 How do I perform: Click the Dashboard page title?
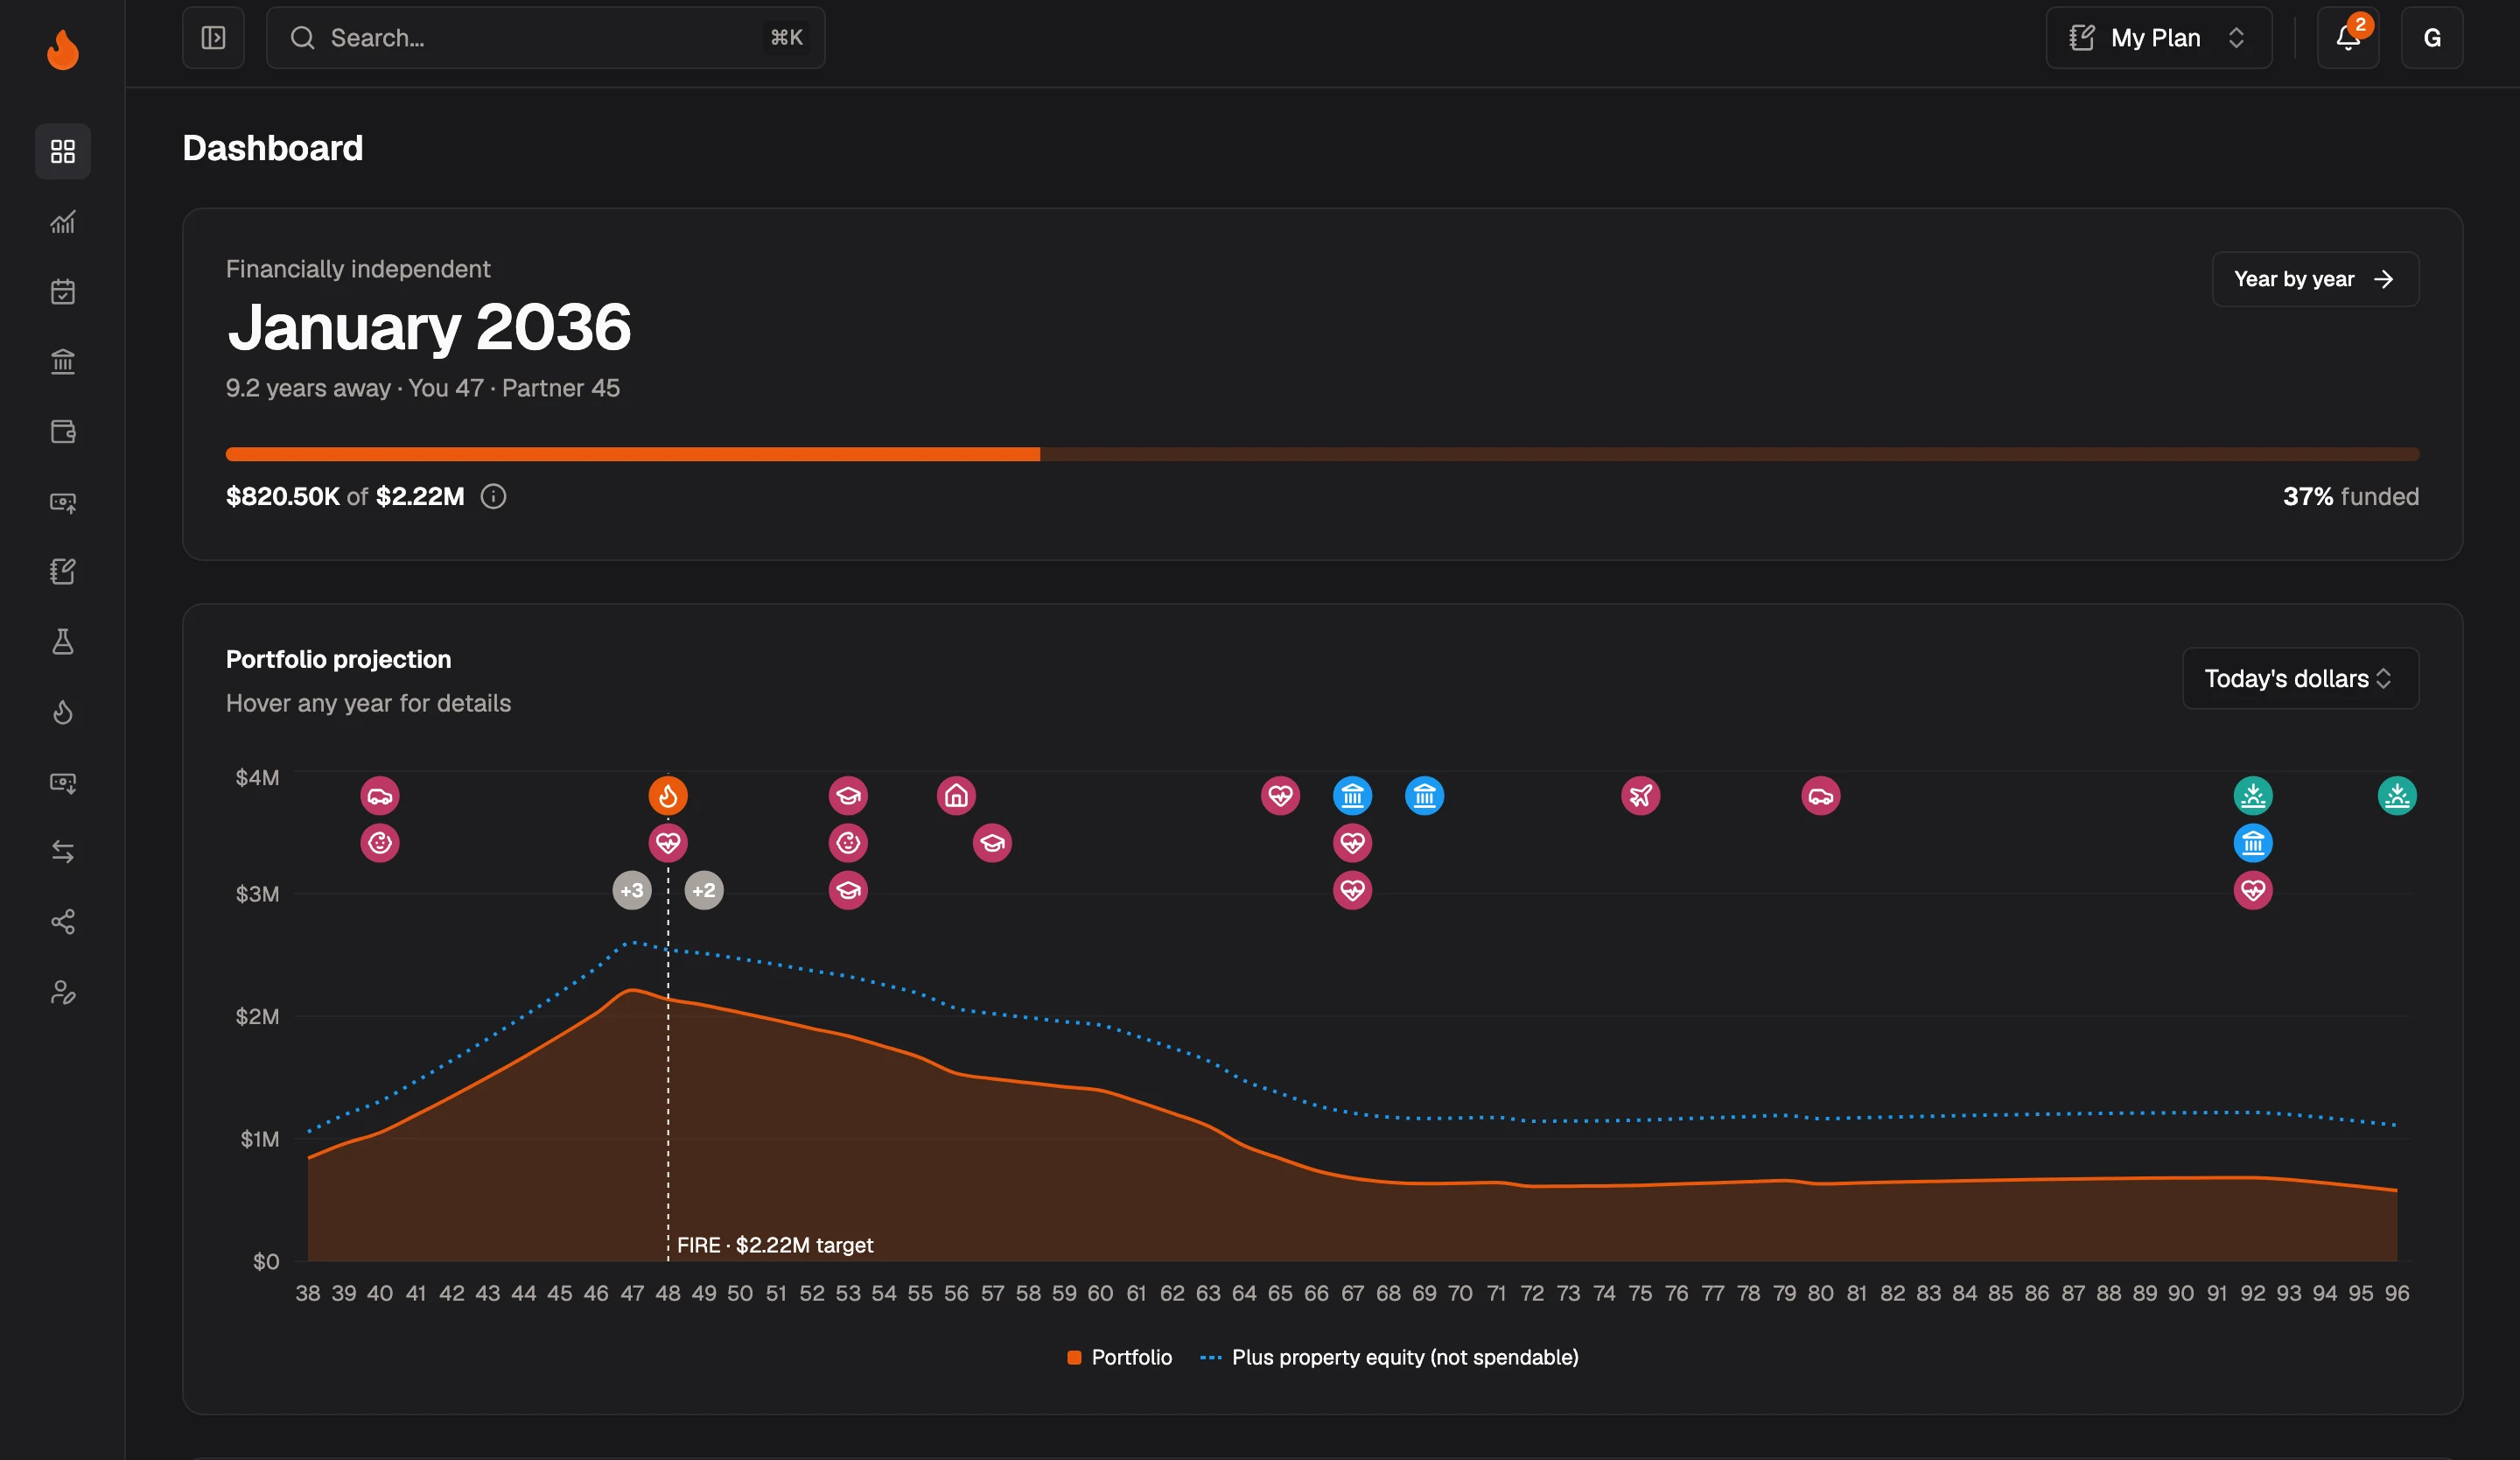tap(273, 148)
